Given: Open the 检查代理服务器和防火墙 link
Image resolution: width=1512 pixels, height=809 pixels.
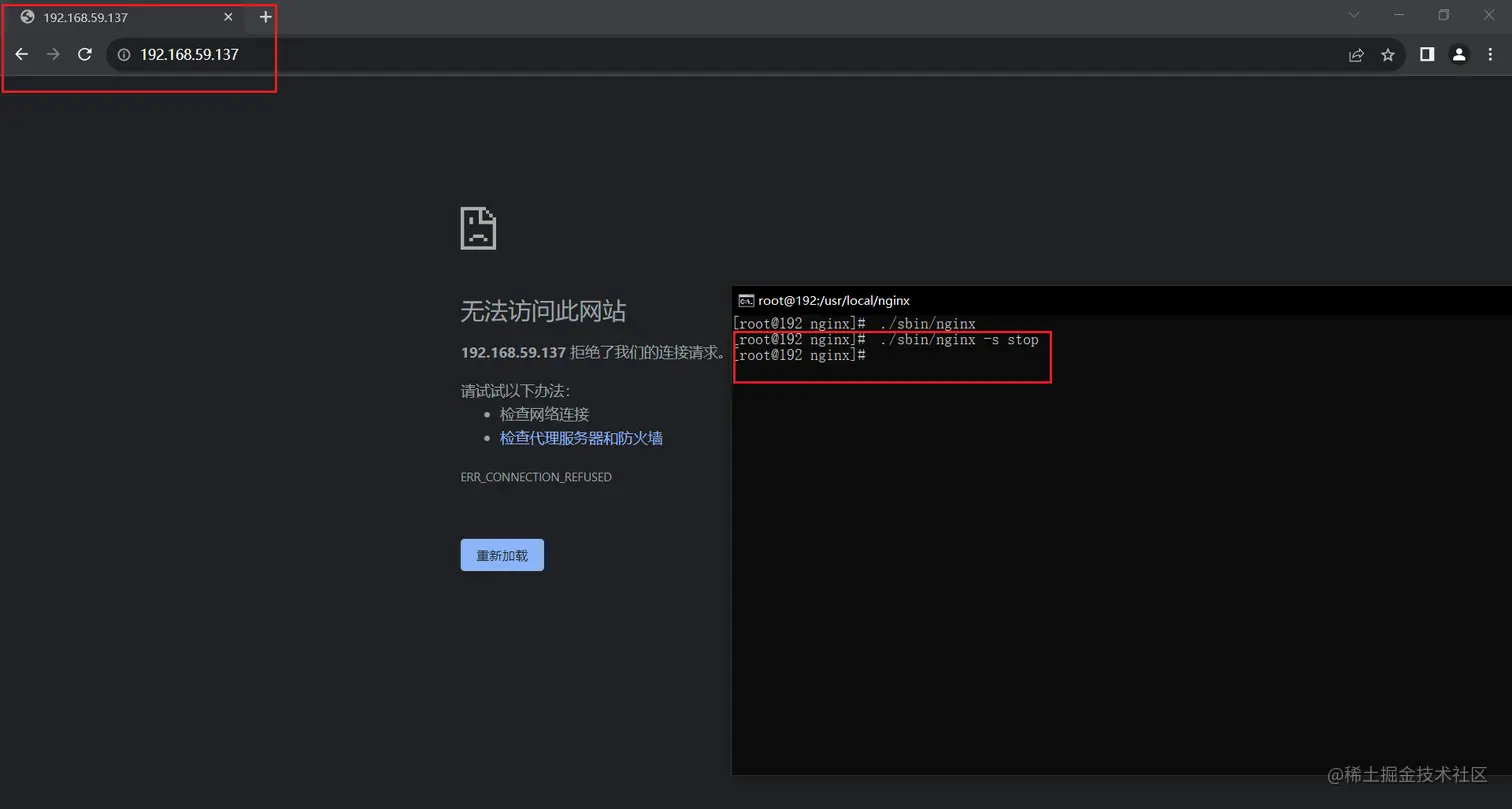Looking at the screenshot, I should point(580,438).
